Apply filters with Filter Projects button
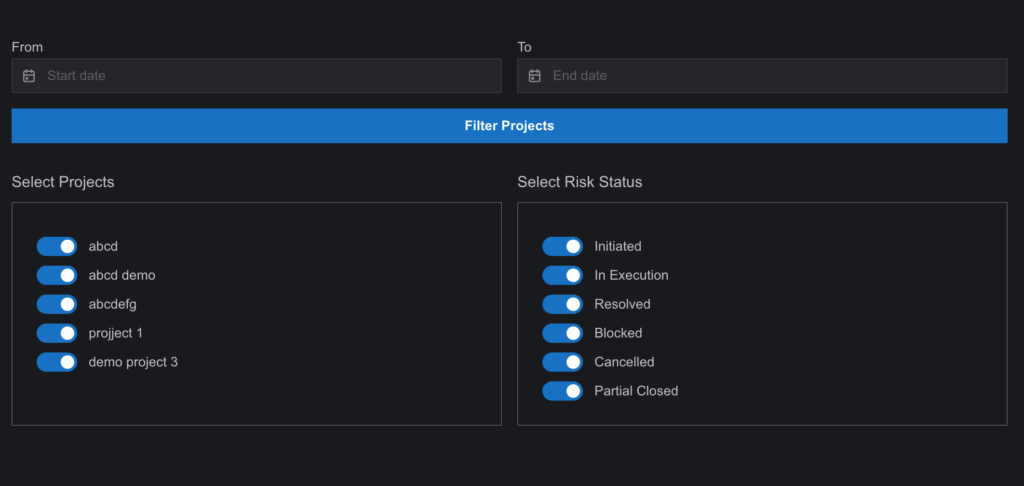1024x486 pixels. [509, 125]
